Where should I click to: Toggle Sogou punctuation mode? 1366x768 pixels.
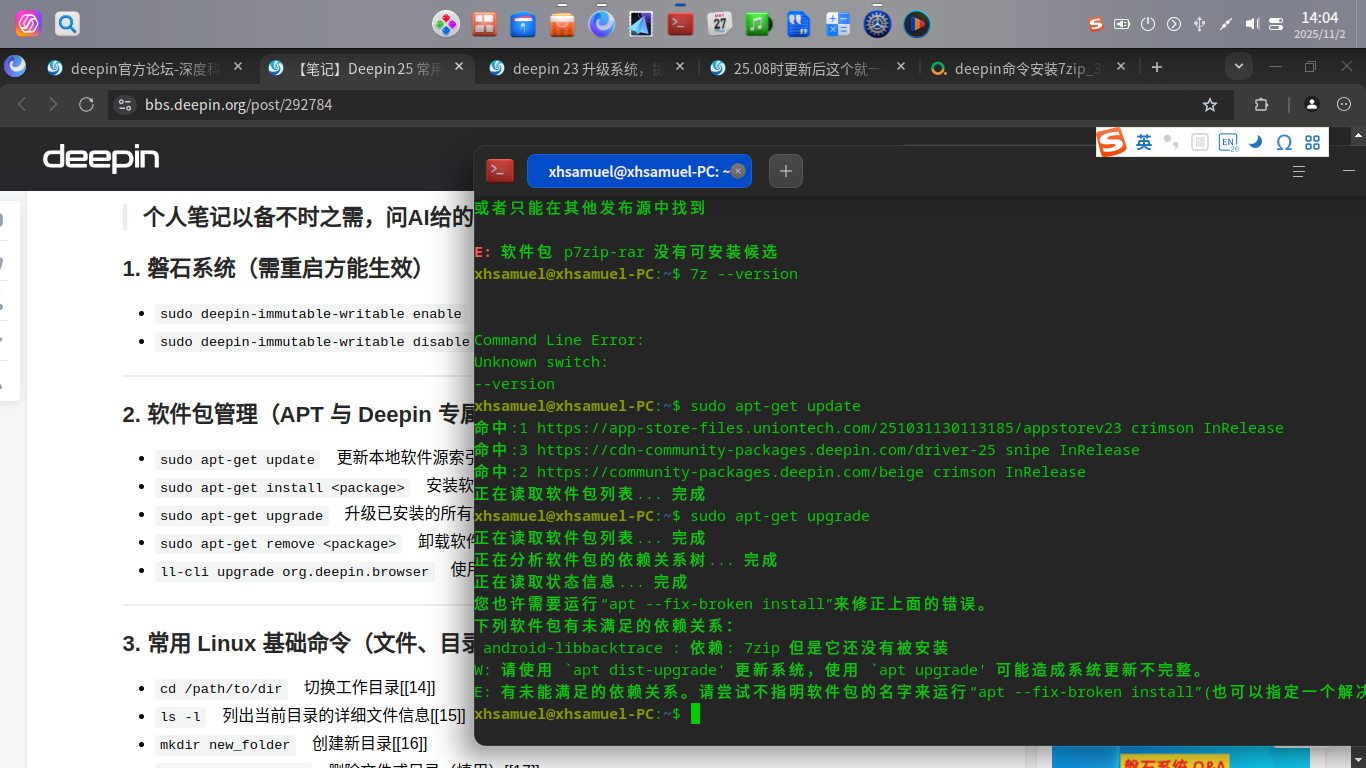[1171, 143]
